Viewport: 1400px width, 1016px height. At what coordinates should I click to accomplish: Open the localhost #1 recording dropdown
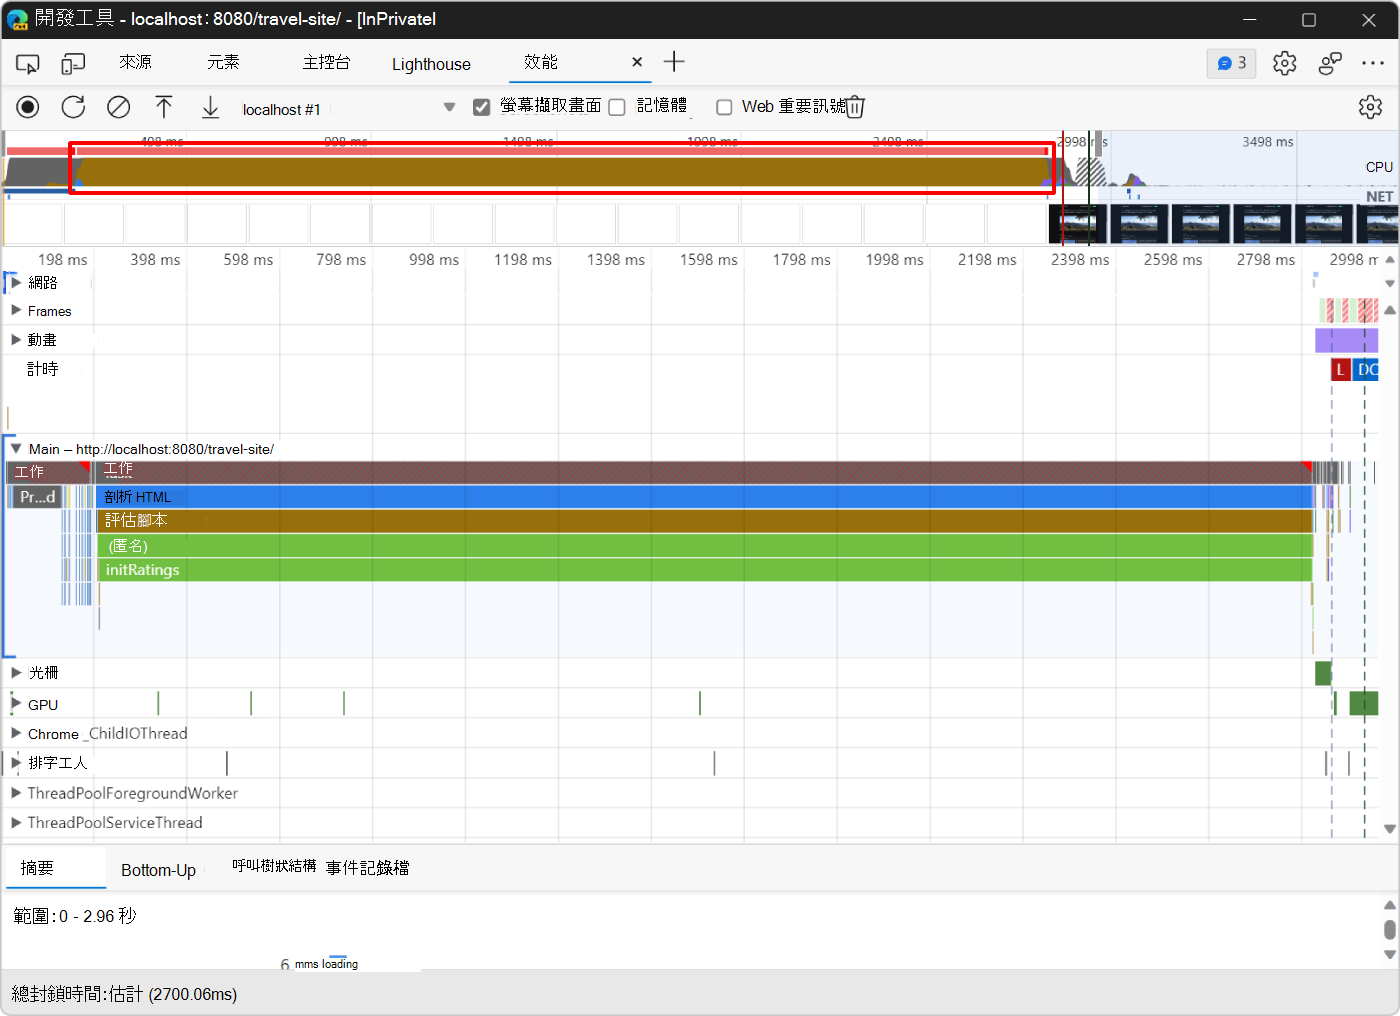coord(348,108)
